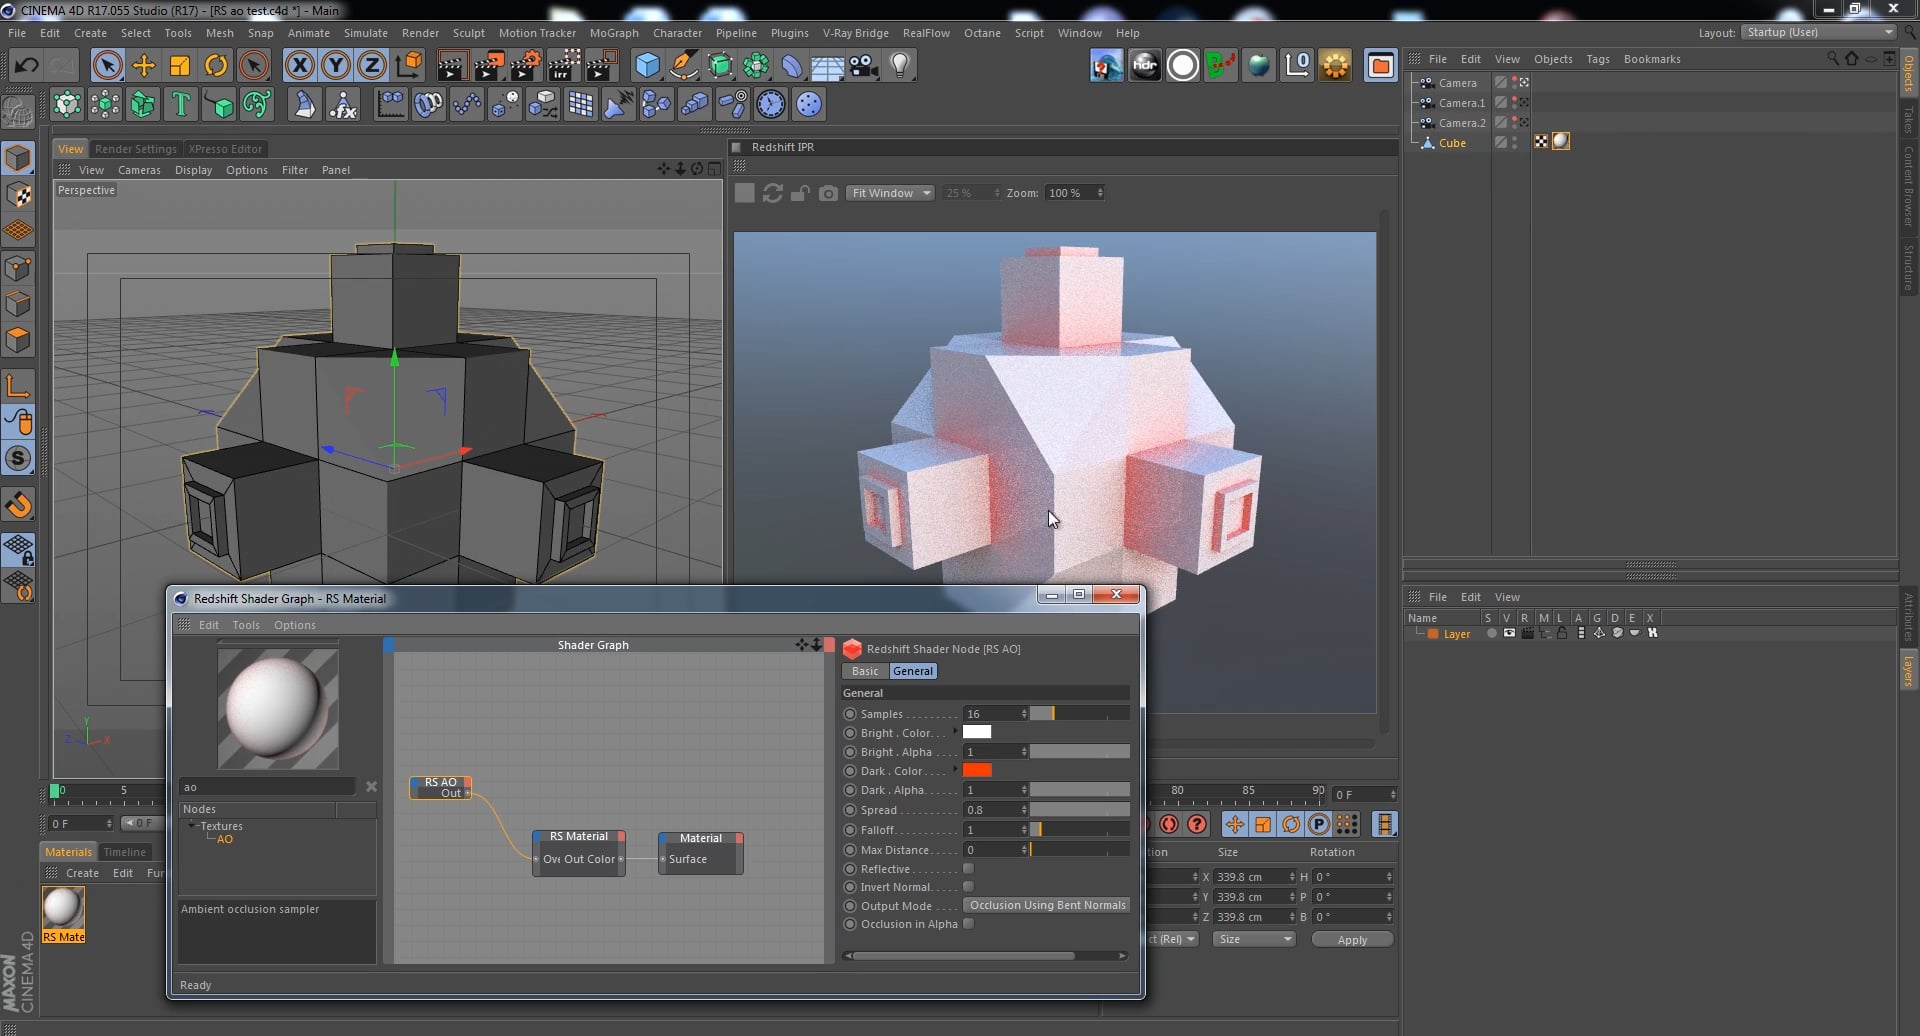Viewport: 1920px width, 1036px height.
Task: Click the Occlusion Using Bent Normals button
Action: click(1046, 904)
